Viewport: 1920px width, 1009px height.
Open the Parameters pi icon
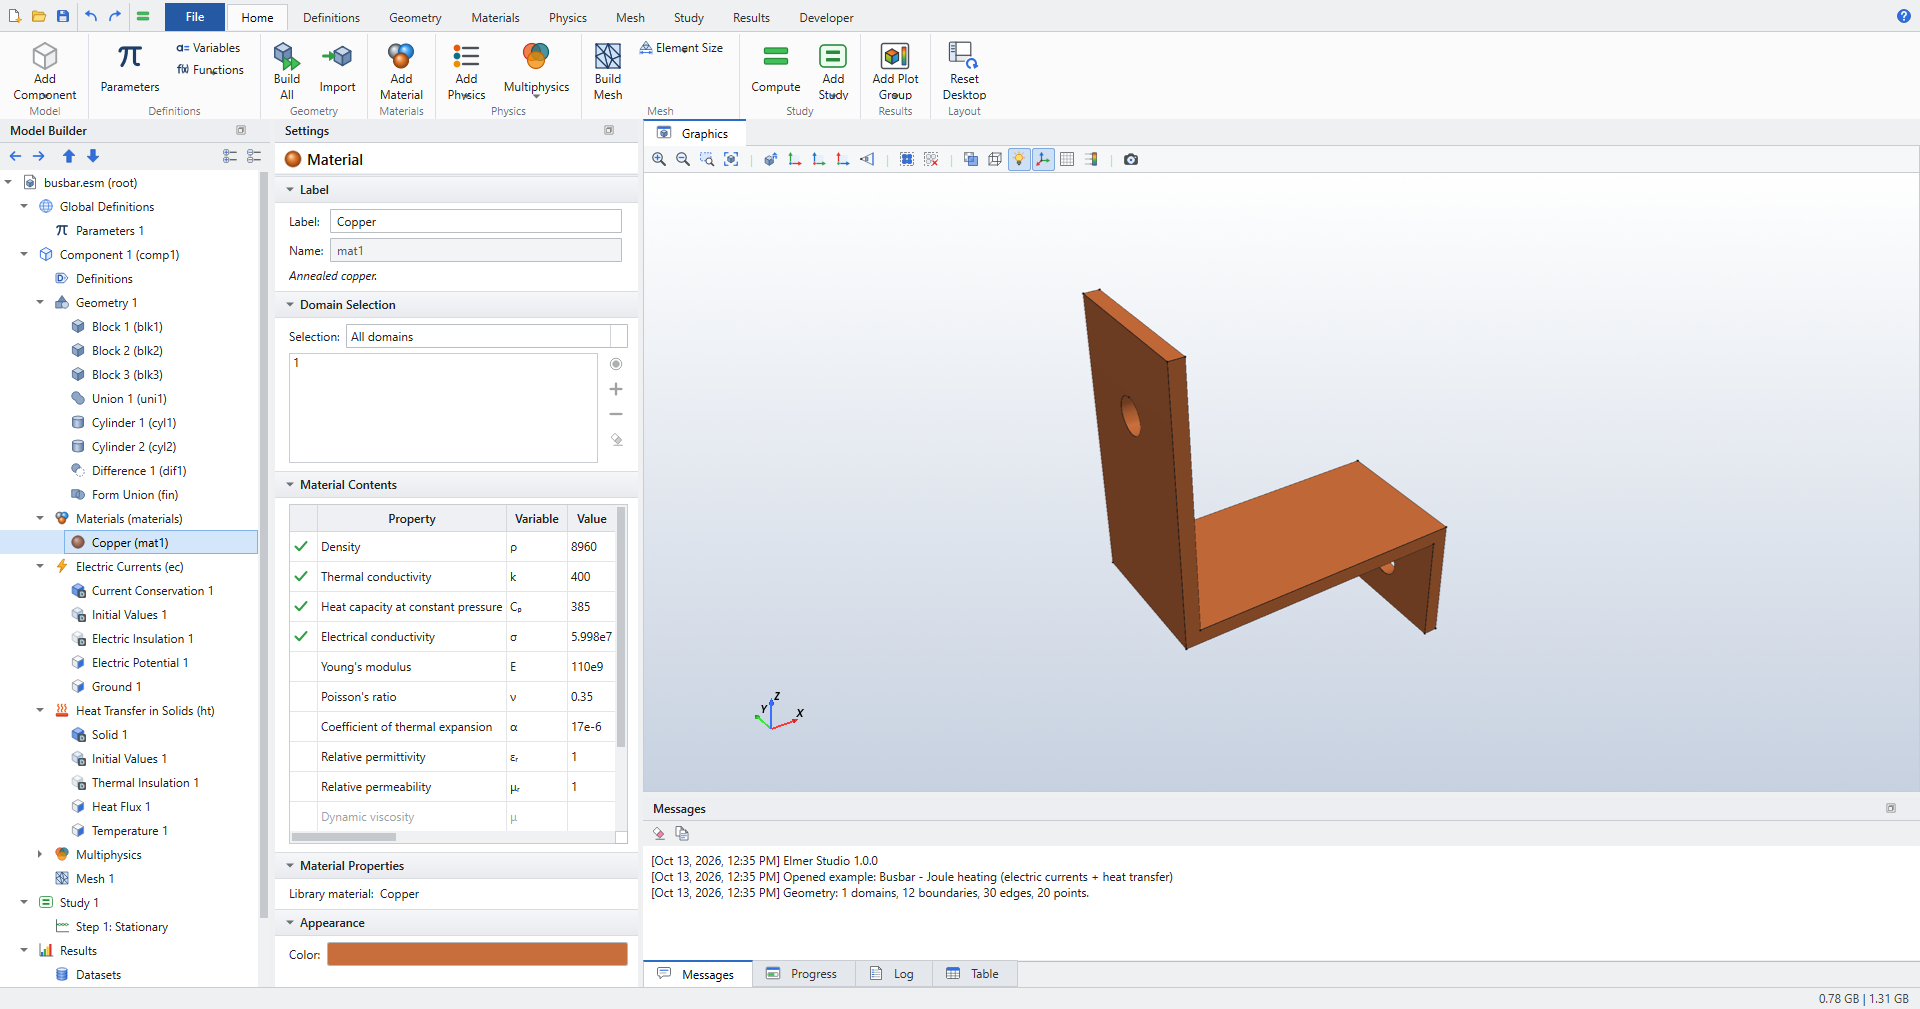coord(129,57)
